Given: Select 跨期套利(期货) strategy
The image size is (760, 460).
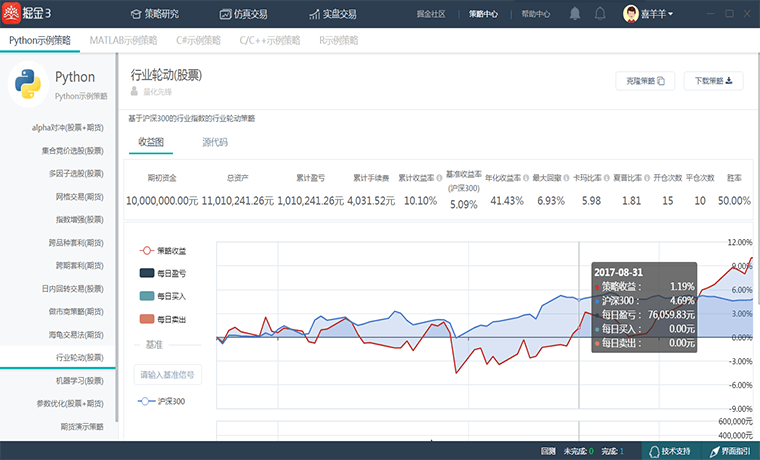Looking at the screenshot, I should coord(79,266).
